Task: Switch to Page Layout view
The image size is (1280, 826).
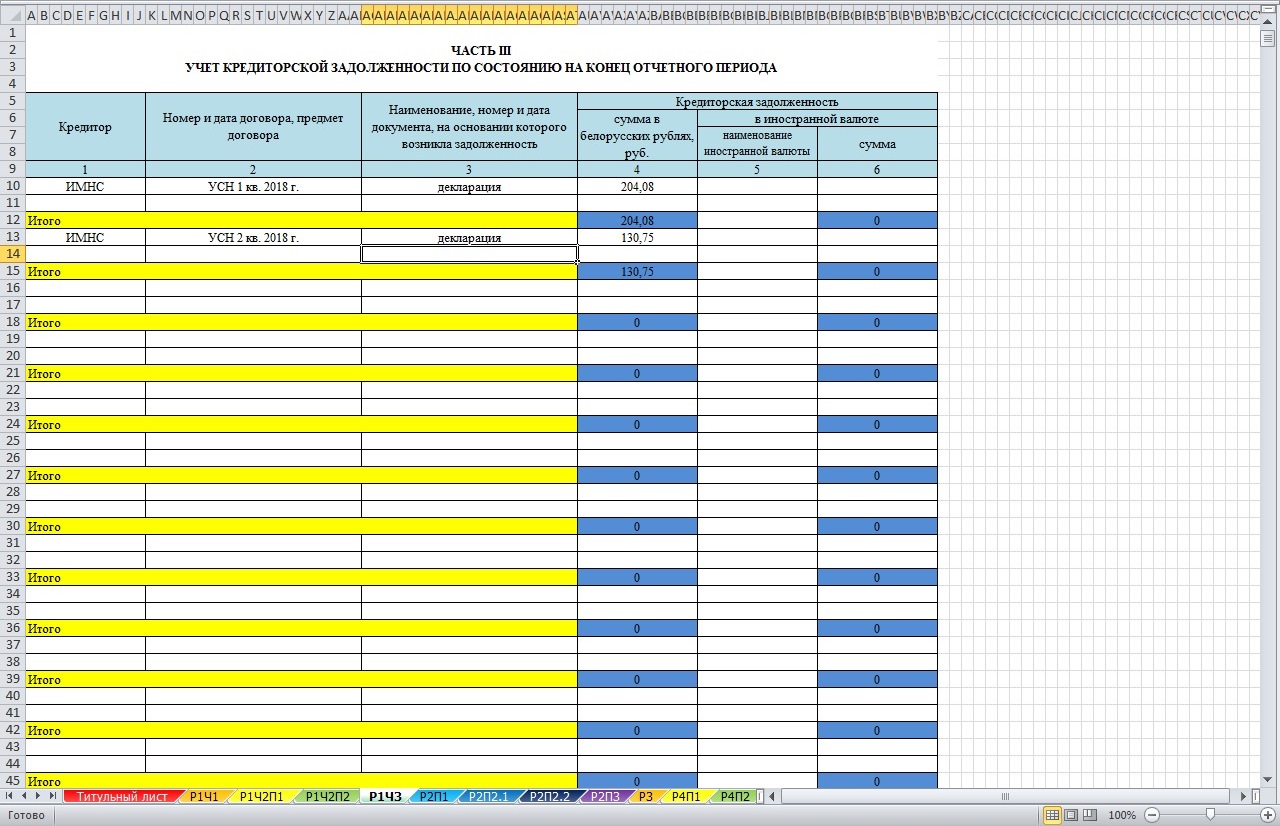Action: [1070, 815]
